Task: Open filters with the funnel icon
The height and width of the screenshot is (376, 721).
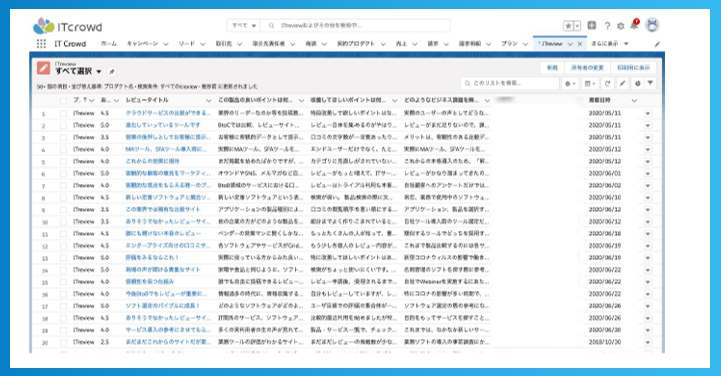Action: (x=650, y=84)
